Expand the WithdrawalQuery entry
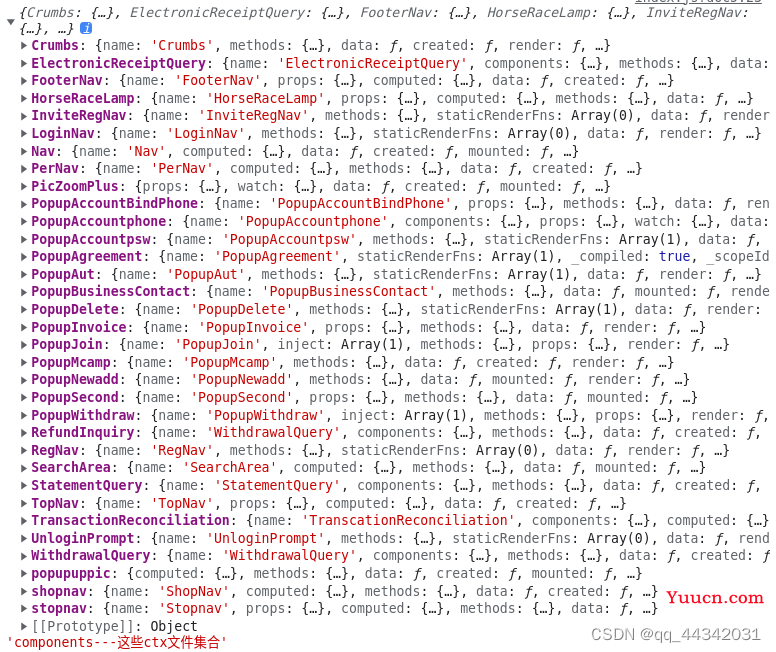 [24, 556]
